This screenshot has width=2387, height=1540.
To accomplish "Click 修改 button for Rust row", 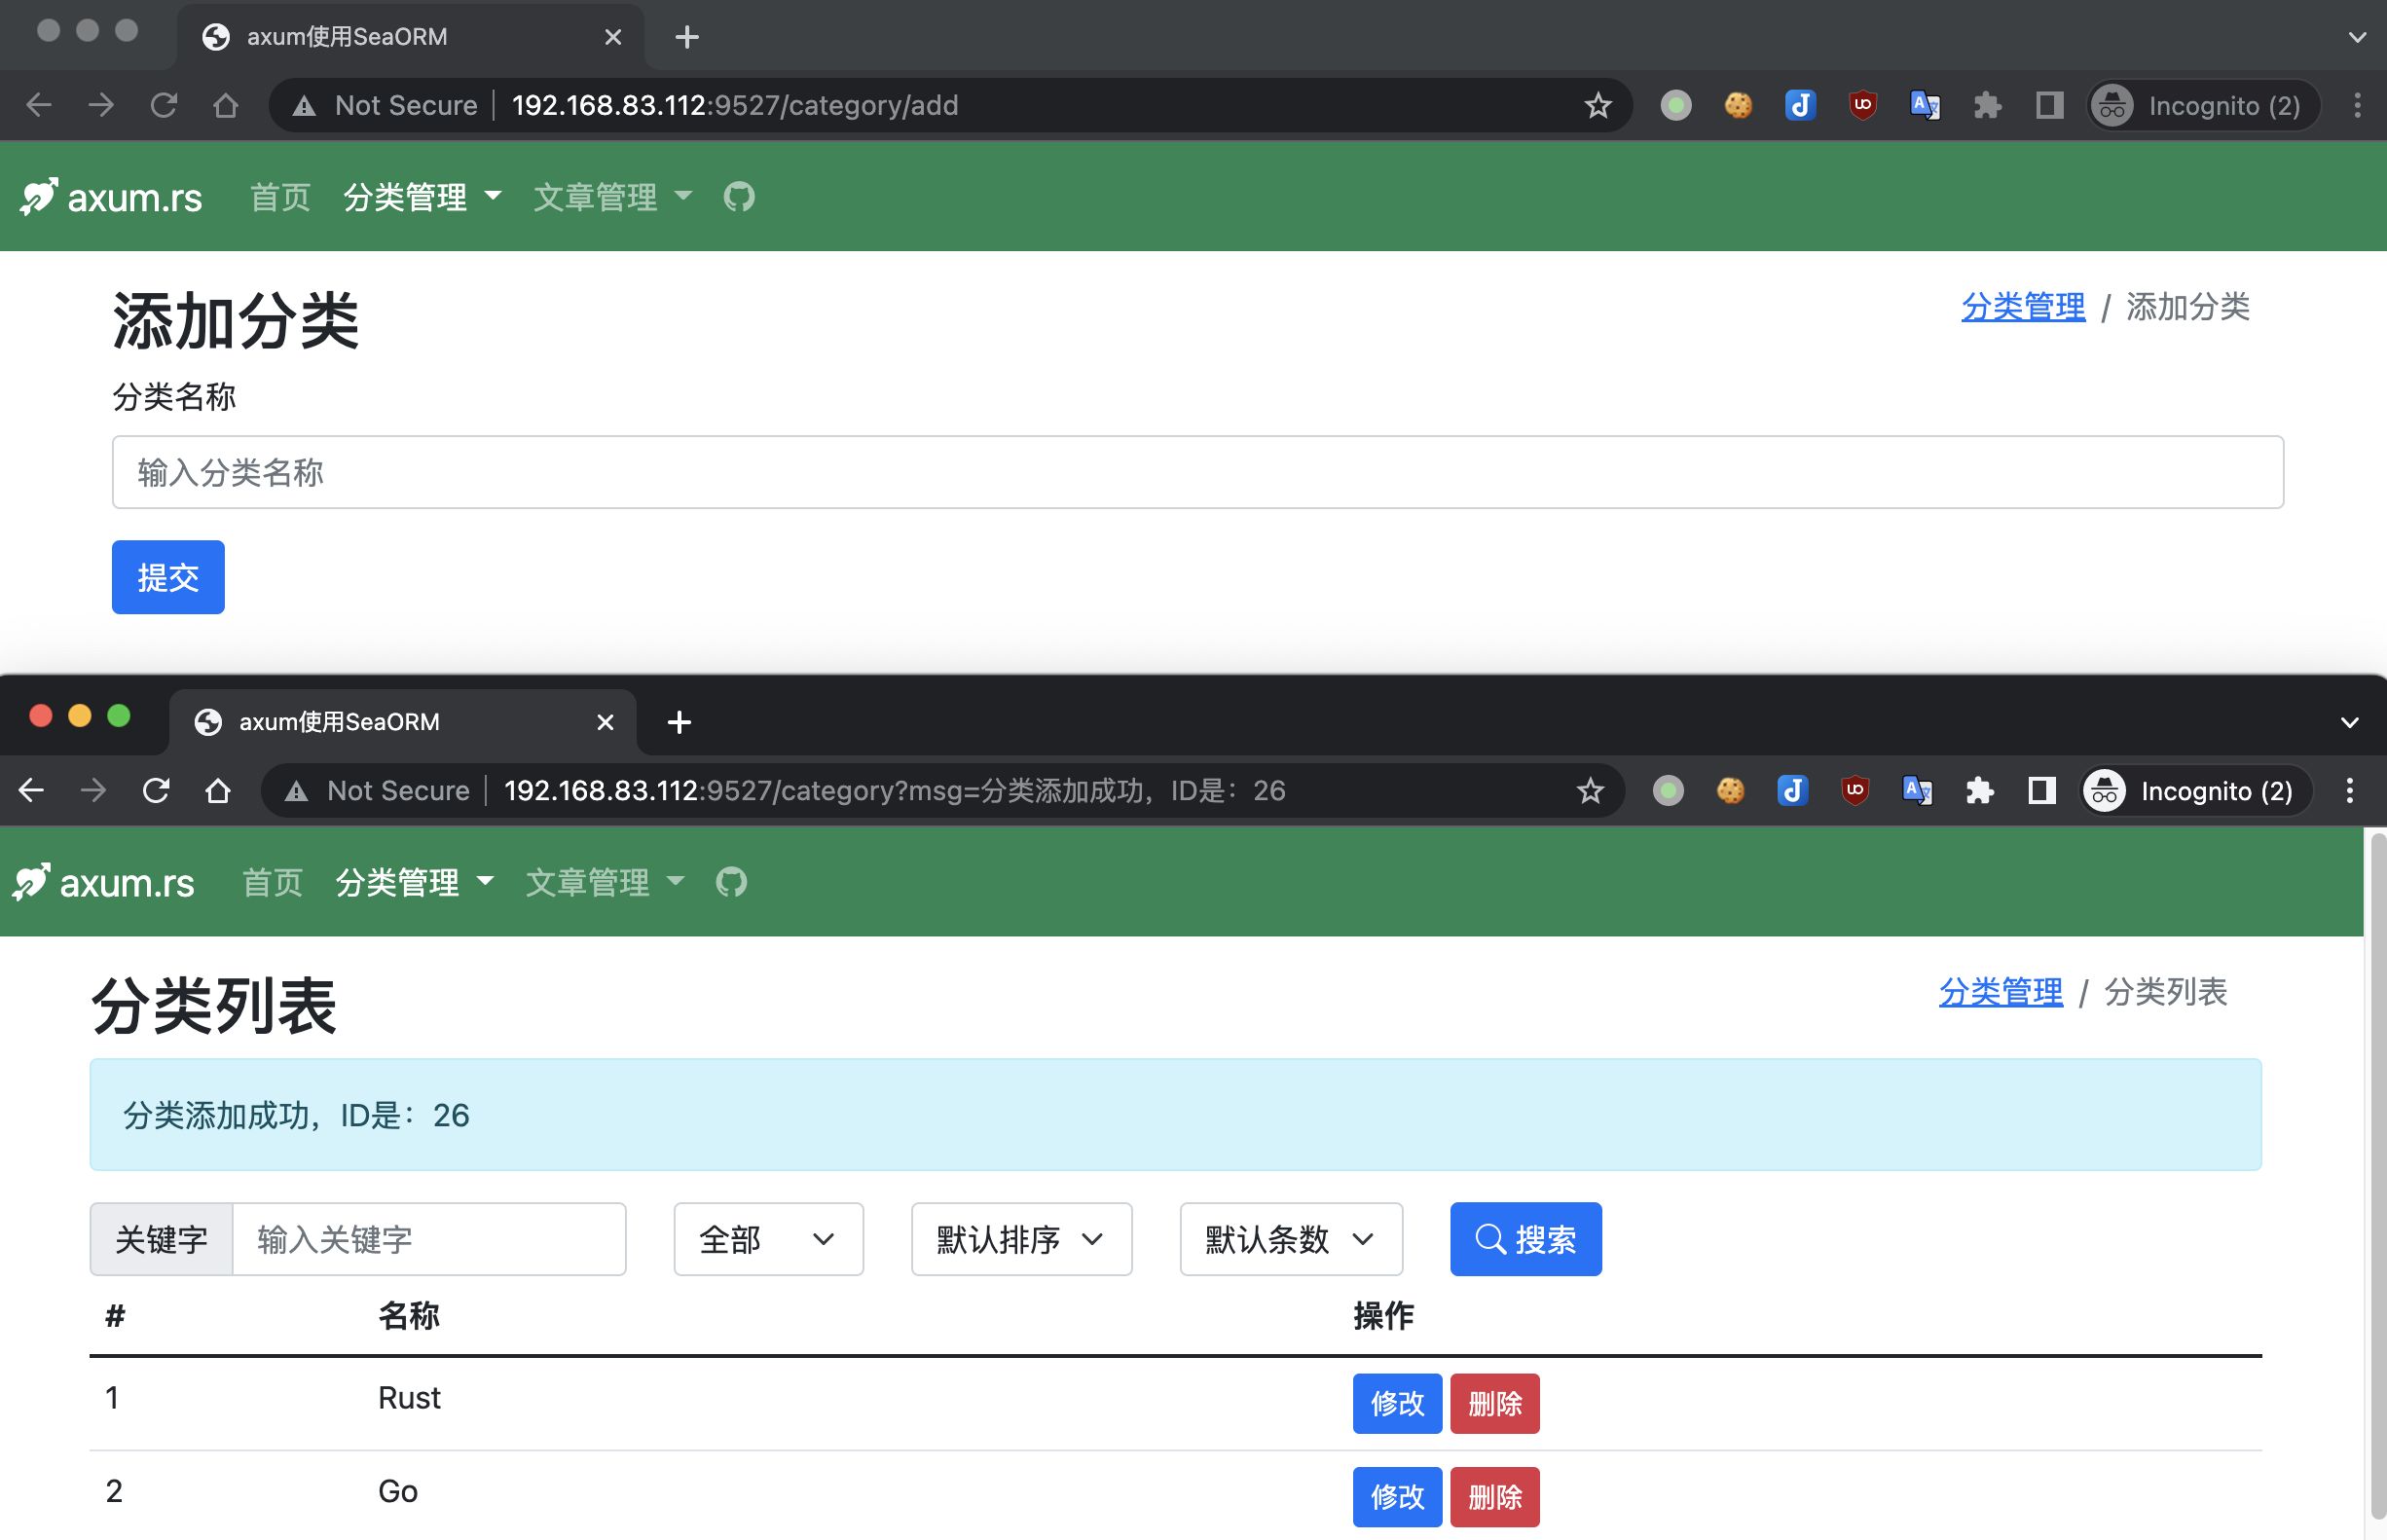I will tap(1397, 1403).
